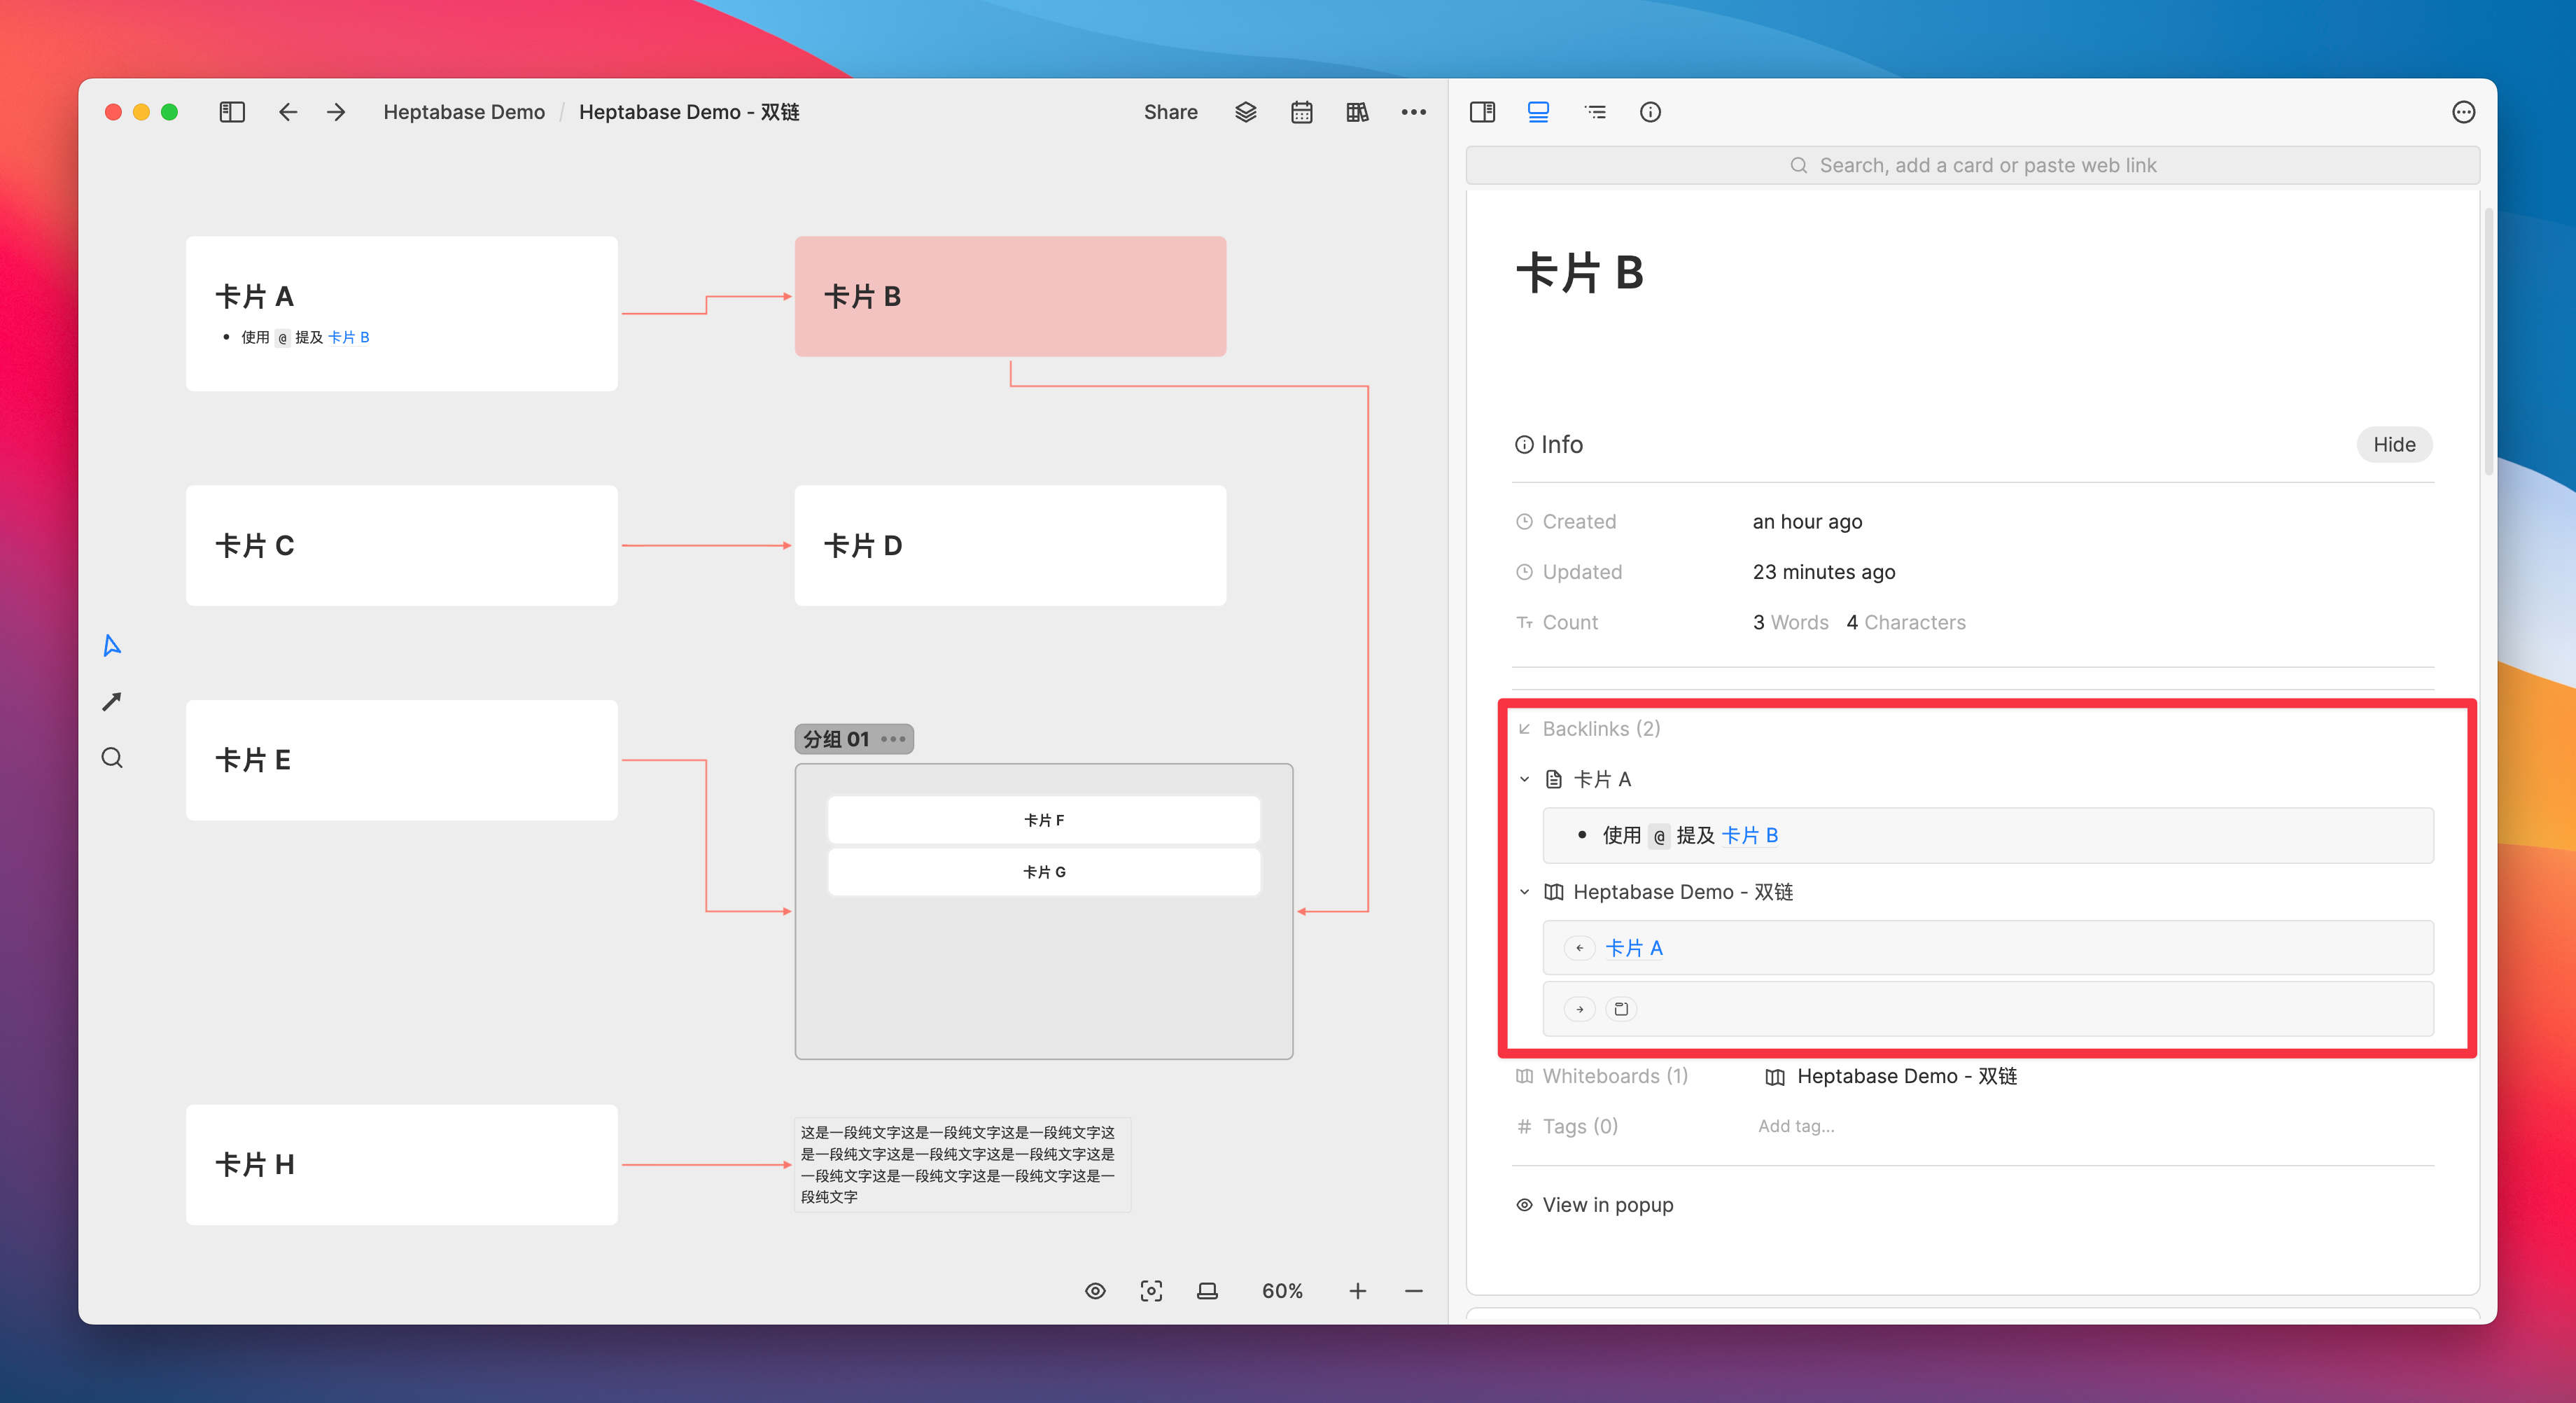Click View in popup
The height and width of the screenshot is (1403, 2576).
[1594, 1205]
